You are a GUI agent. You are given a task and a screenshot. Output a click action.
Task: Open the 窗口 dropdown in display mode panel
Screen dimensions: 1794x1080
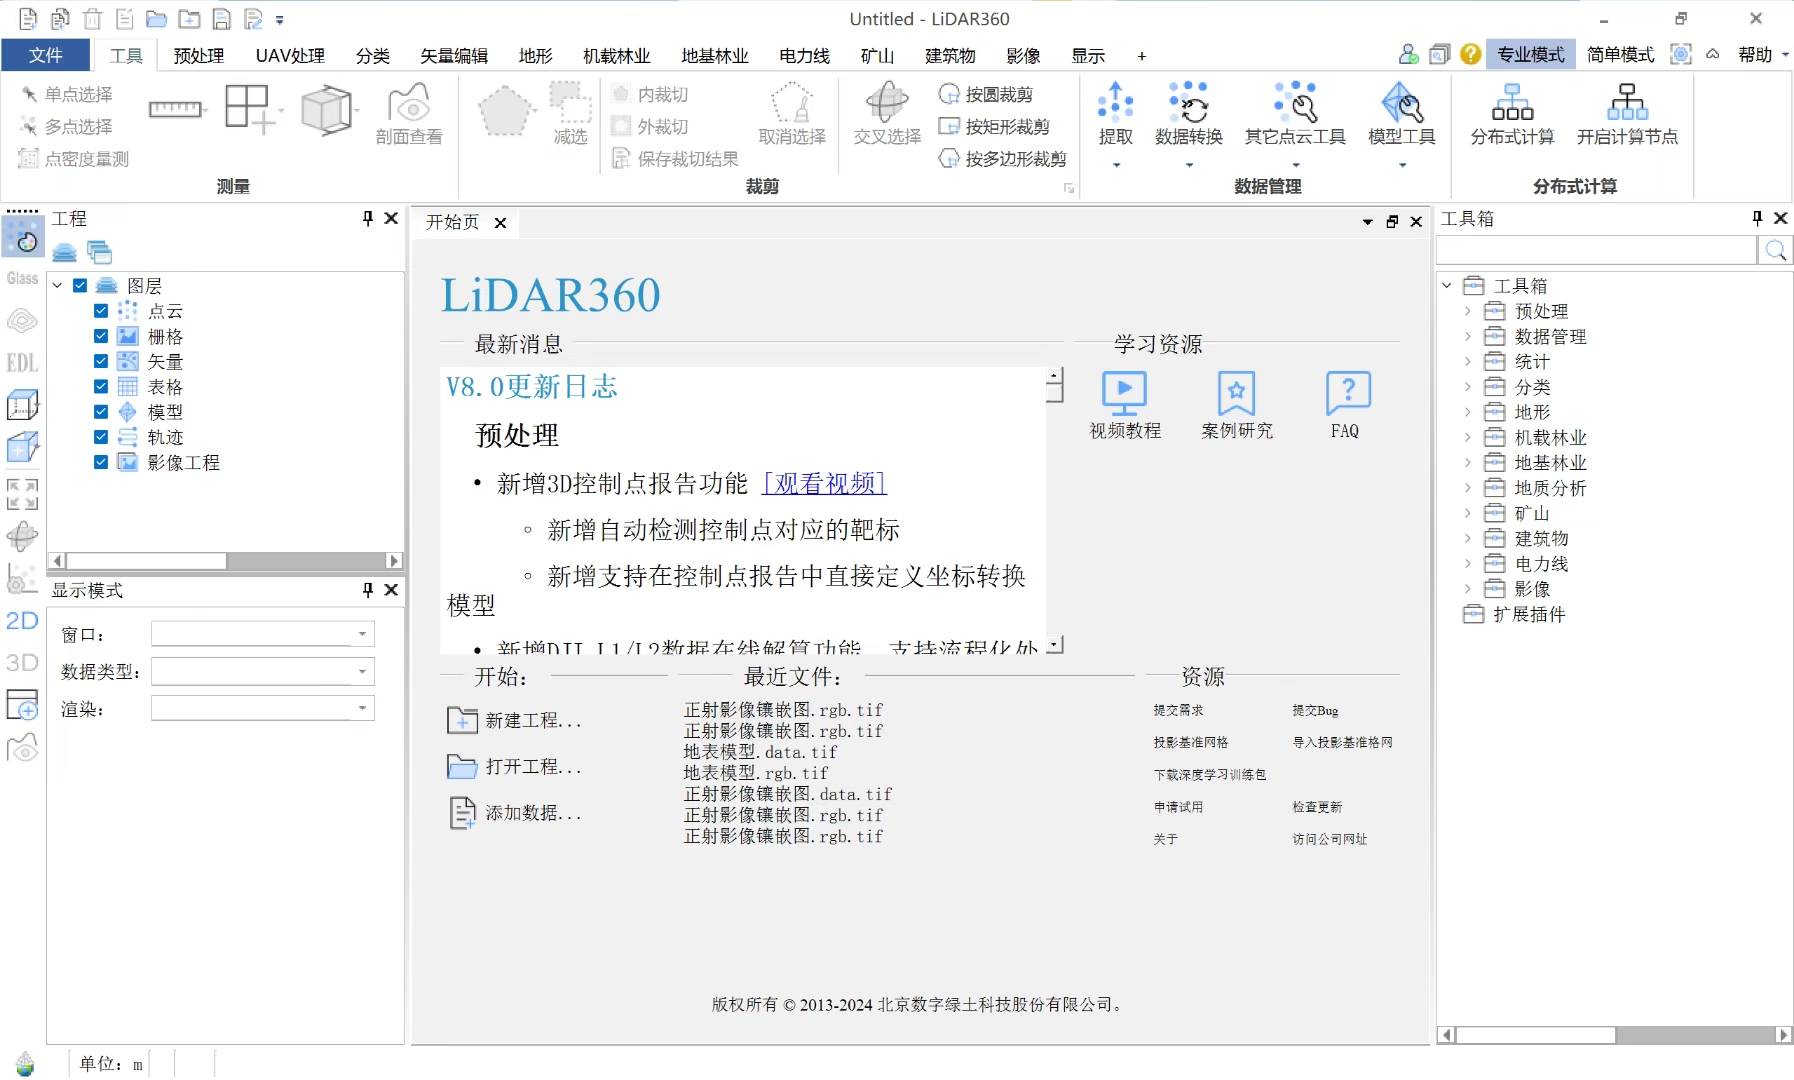263,634
